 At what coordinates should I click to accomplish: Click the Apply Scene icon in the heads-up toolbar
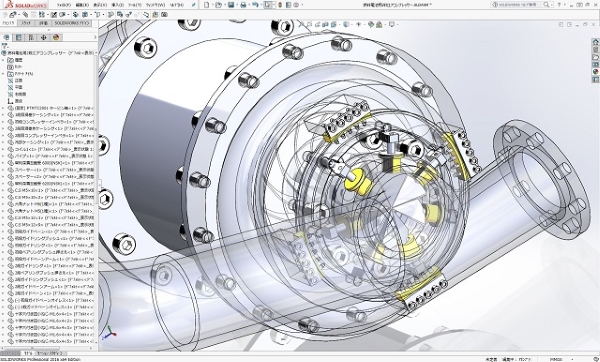[379, 24]
